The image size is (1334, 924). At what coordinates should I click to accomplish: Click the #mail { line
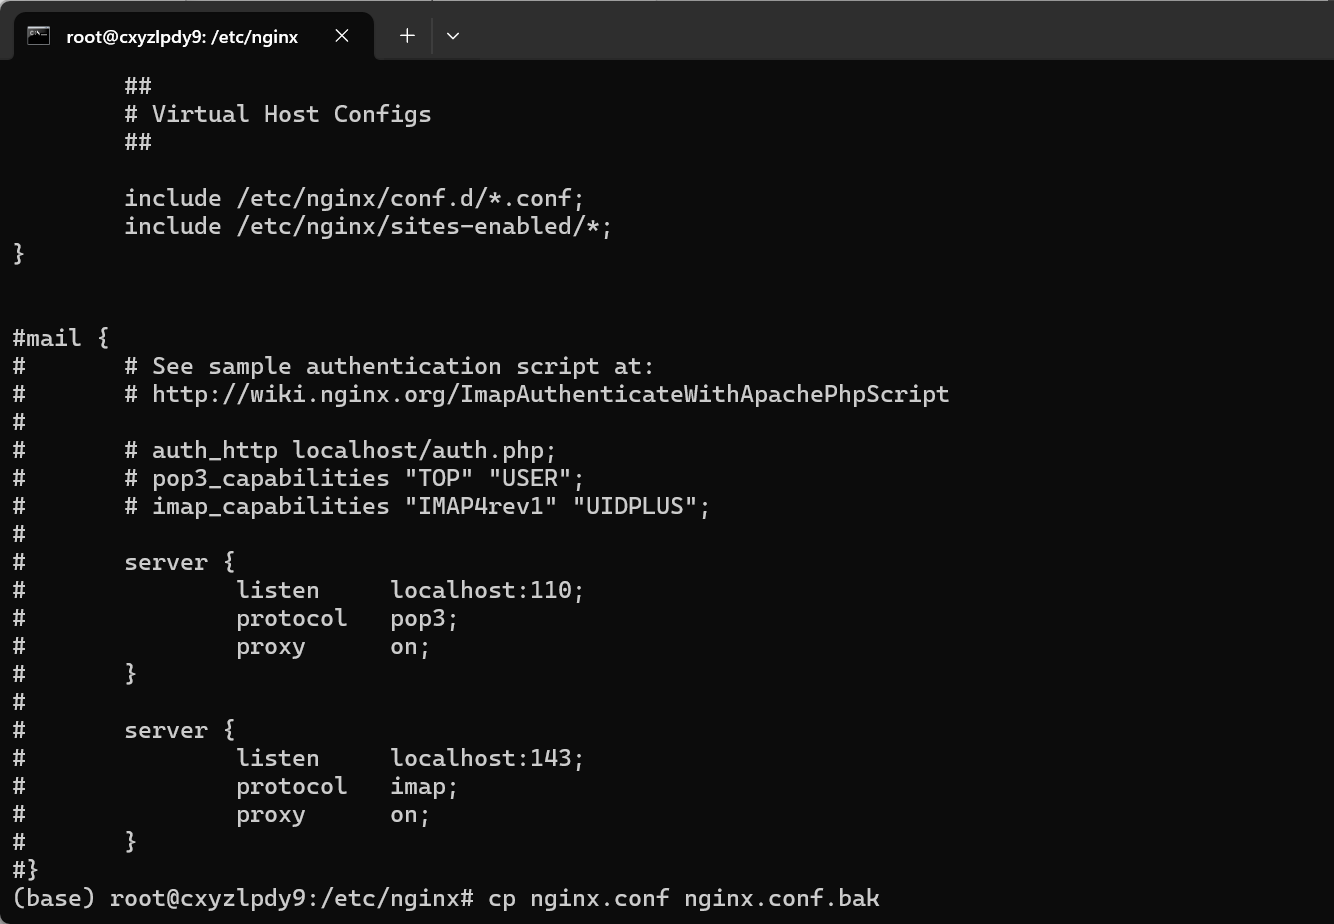coord(61,338)
